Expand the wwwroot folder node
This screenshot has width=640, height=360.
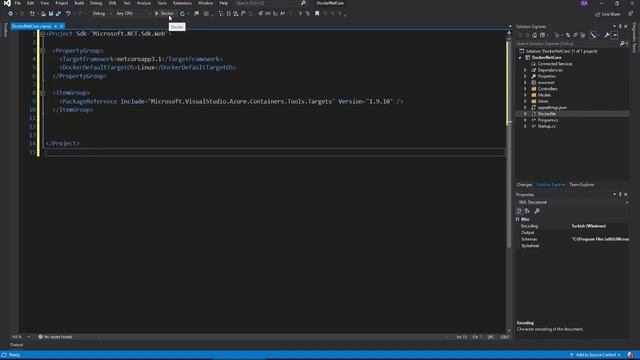pos(525,82)
